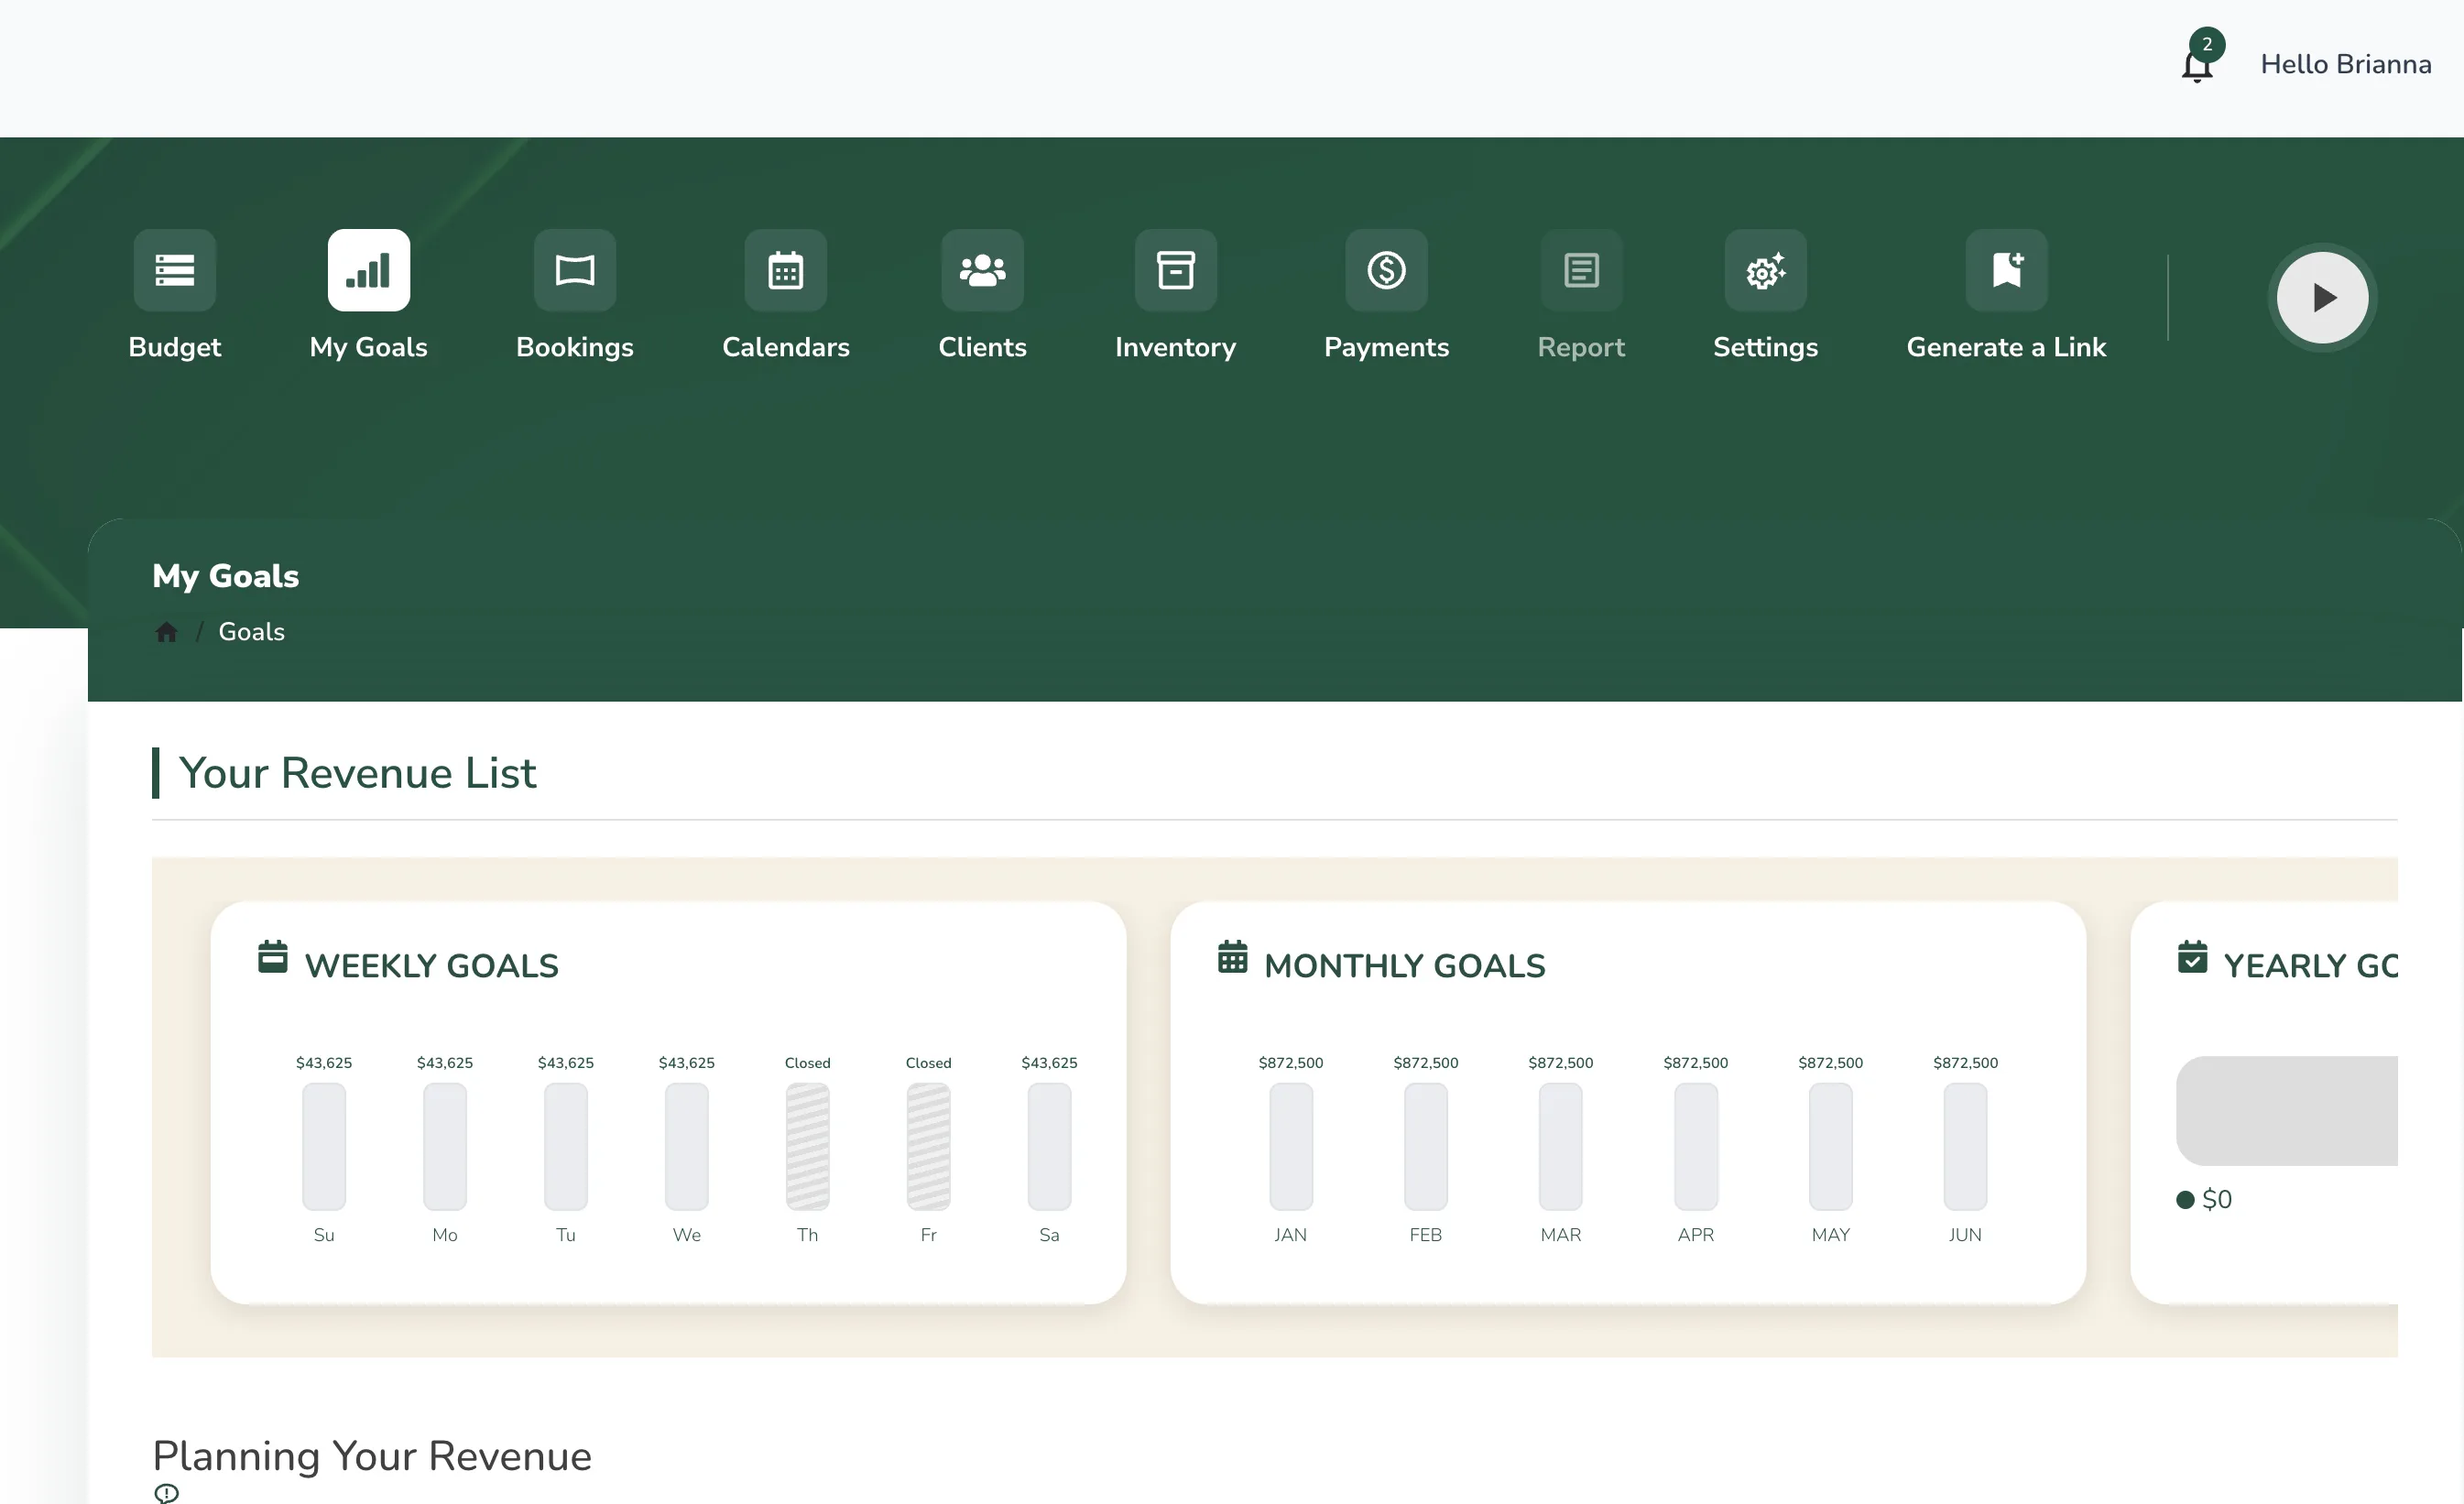Open the Bookings icon

(x=575, y=270)
